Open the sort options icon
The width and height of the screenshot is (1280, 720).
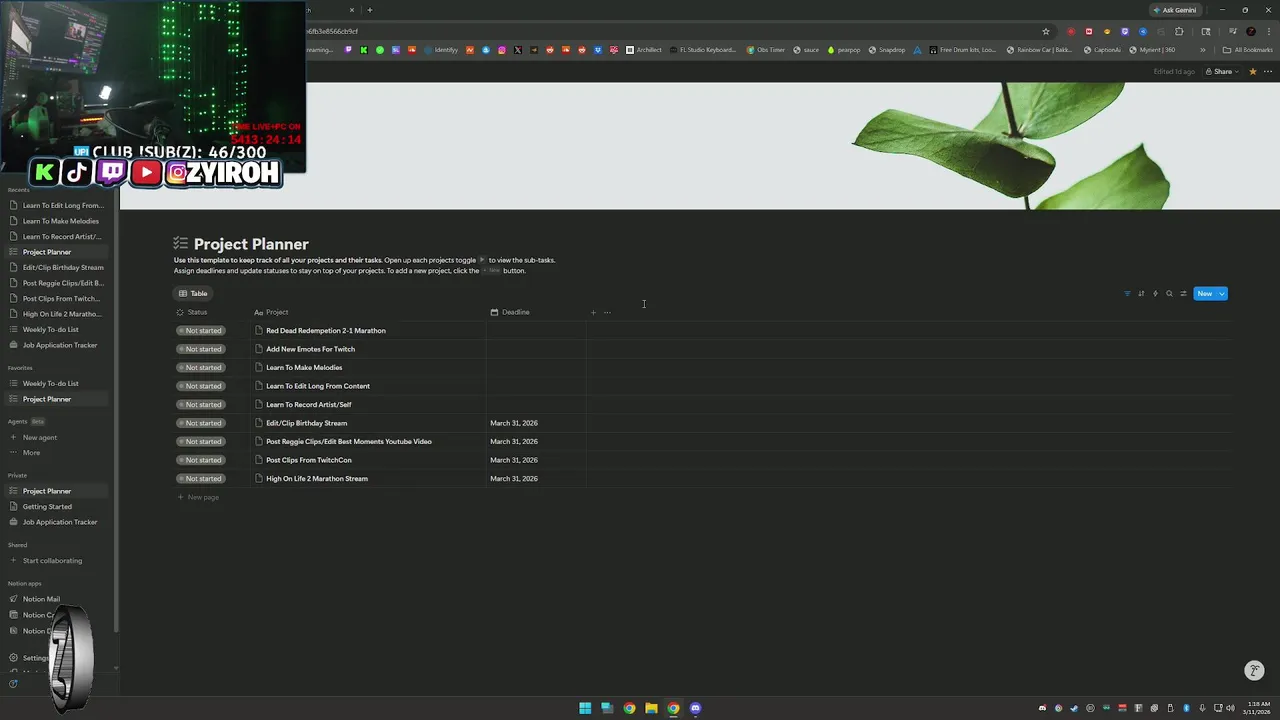[1141, 294]
